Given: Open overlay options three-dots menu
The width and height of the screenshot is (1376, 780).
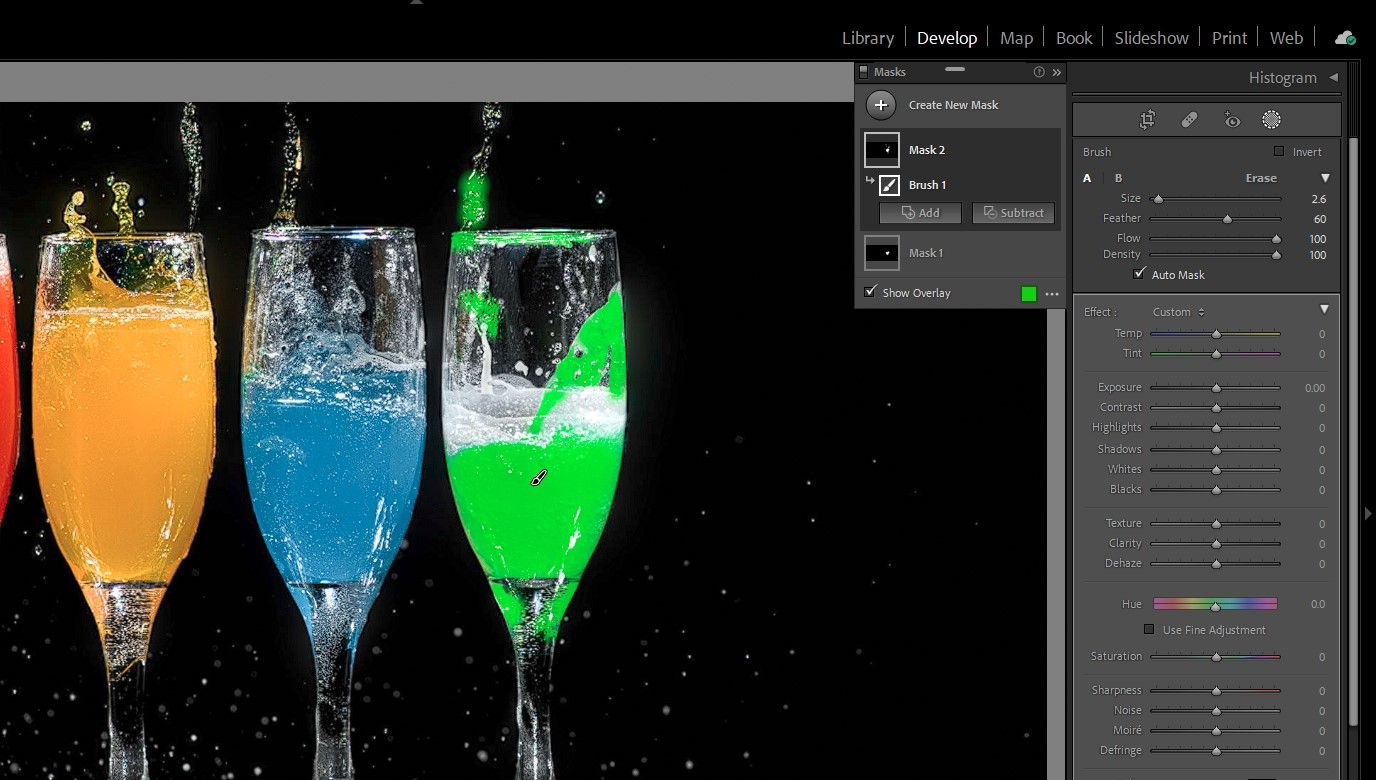Looking at the screenshot, I should (x=1052, y=294).
